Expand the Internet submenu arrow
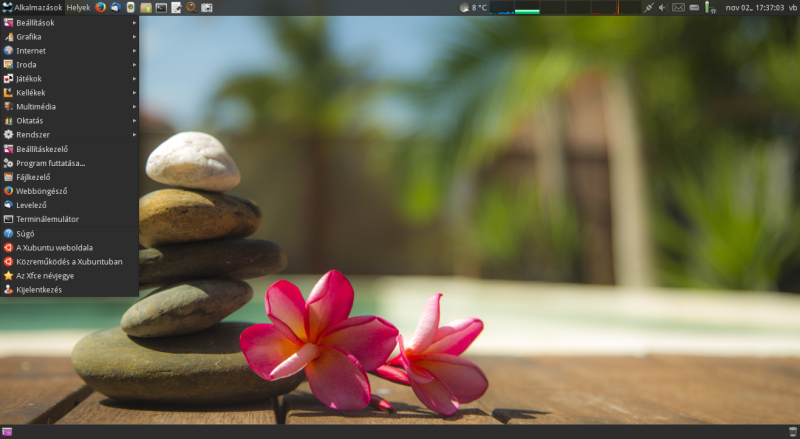This screenshot has width=800, height=439. (x=134, y=51)
